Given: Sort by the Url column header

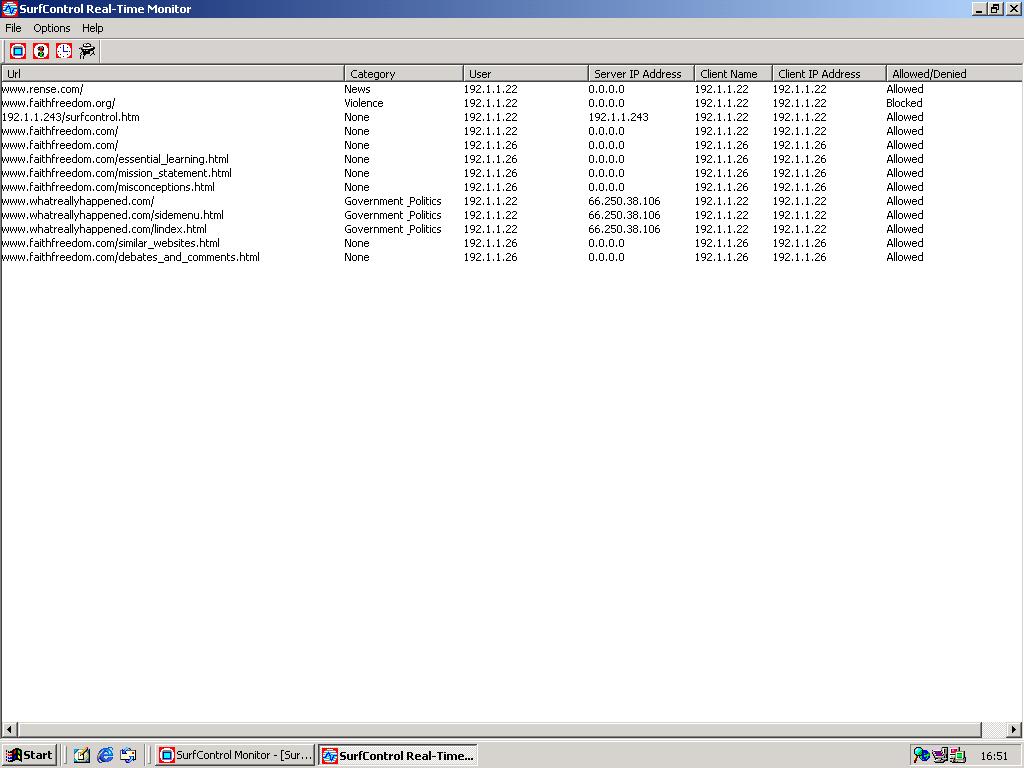Looking at the screenshot, I should (x=172, y=74).
